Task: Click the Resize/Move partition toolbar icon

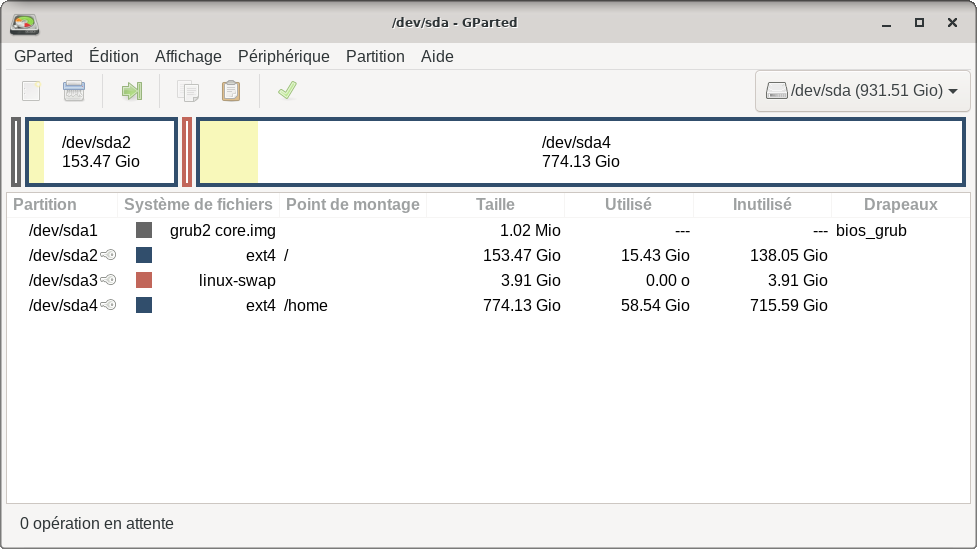Action: tap(131, 91)
